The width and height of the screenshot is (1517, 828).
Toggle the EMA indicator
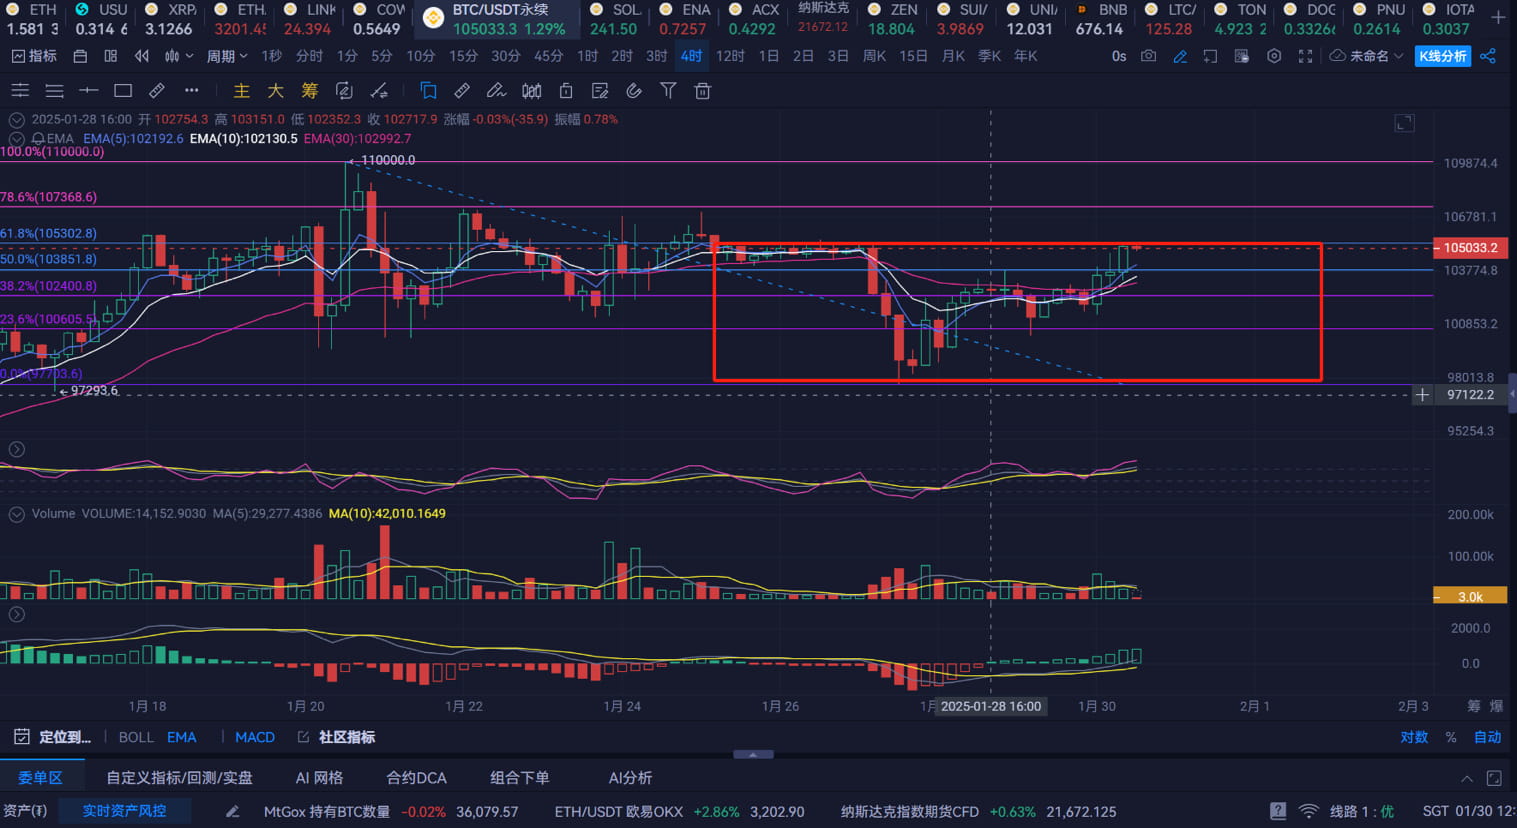point(181,737)
